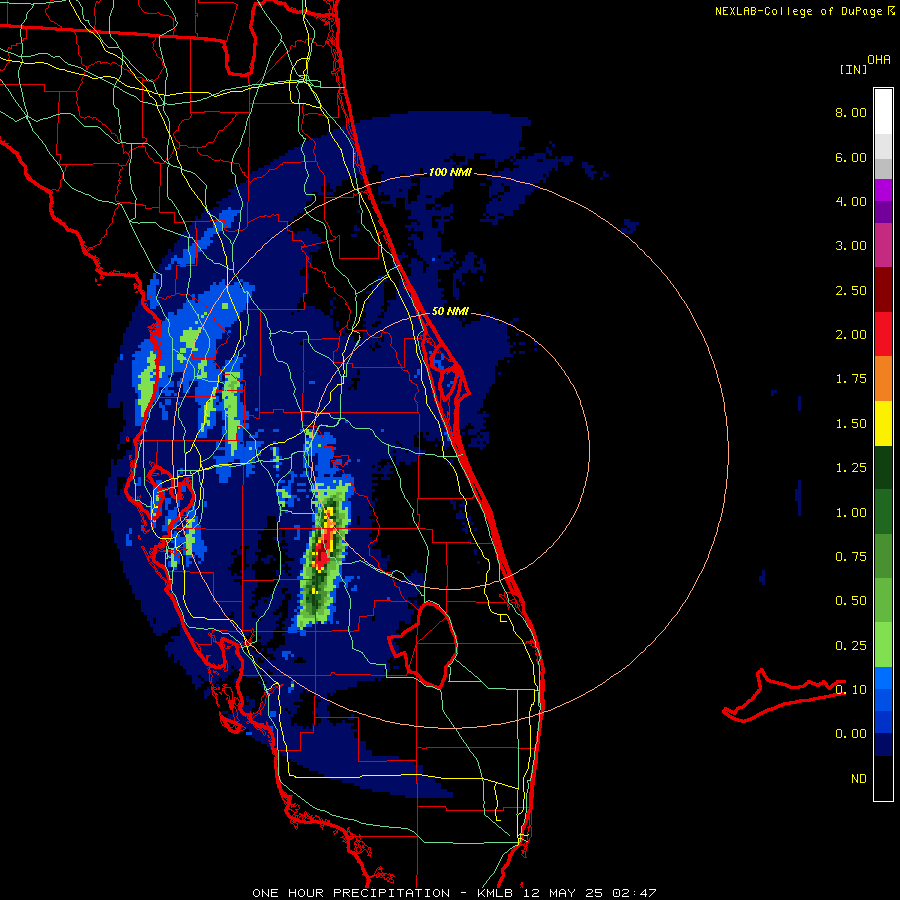Viewport: 900px width, 900px height.
Task: Click the 50 NMI range ring label
Action: point(450,312)
